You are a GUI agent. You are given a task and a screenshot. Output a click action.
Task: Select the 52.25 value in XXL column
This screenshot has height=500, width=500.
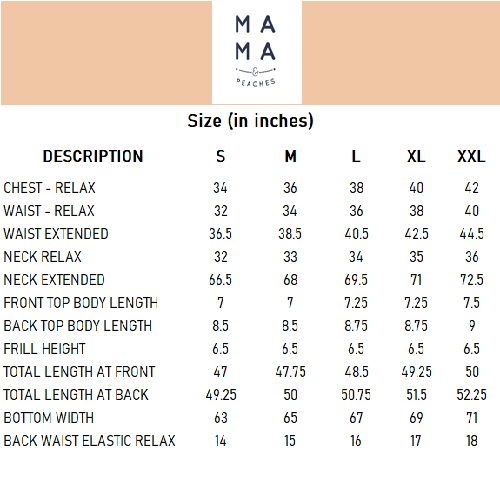(x=471, y=395)
